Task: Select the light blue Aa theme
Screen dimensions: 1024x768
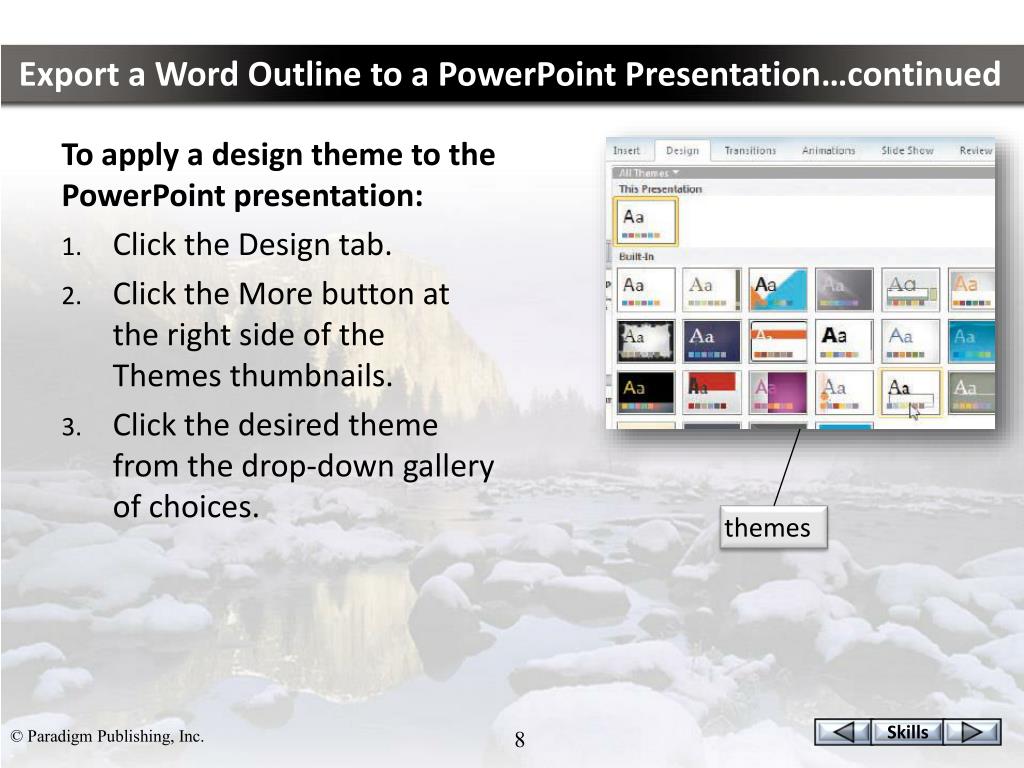Action: tap(910, 341)
